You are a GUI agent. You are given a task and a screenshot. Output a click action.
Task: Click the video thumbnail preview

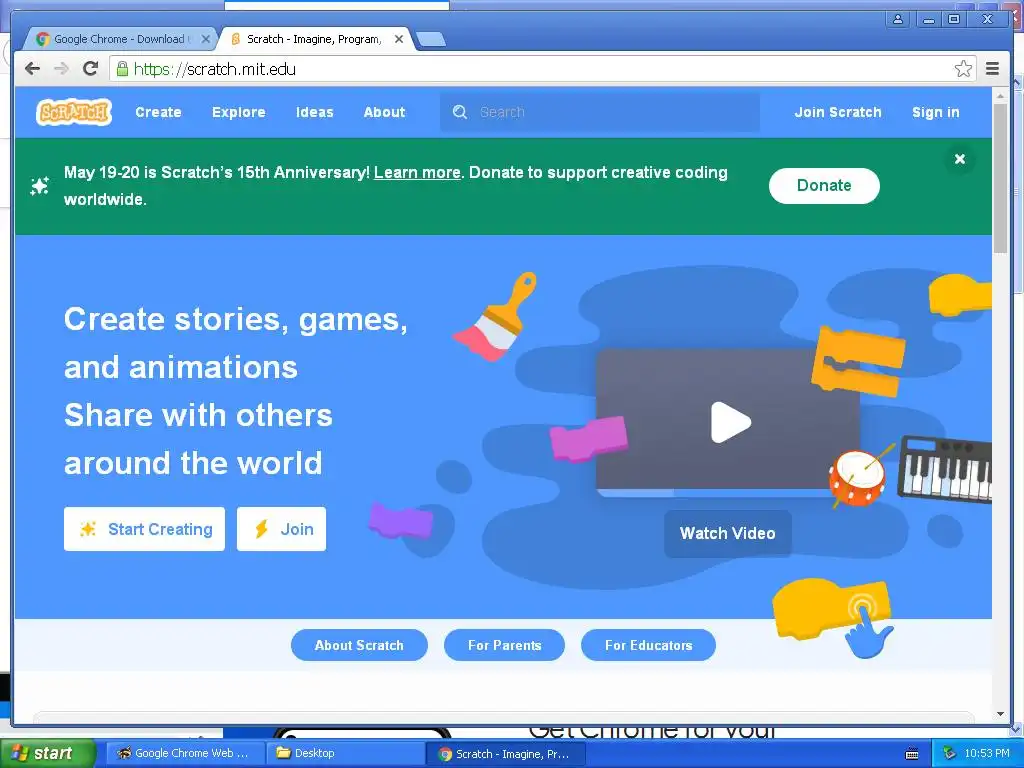coord(727,421)
